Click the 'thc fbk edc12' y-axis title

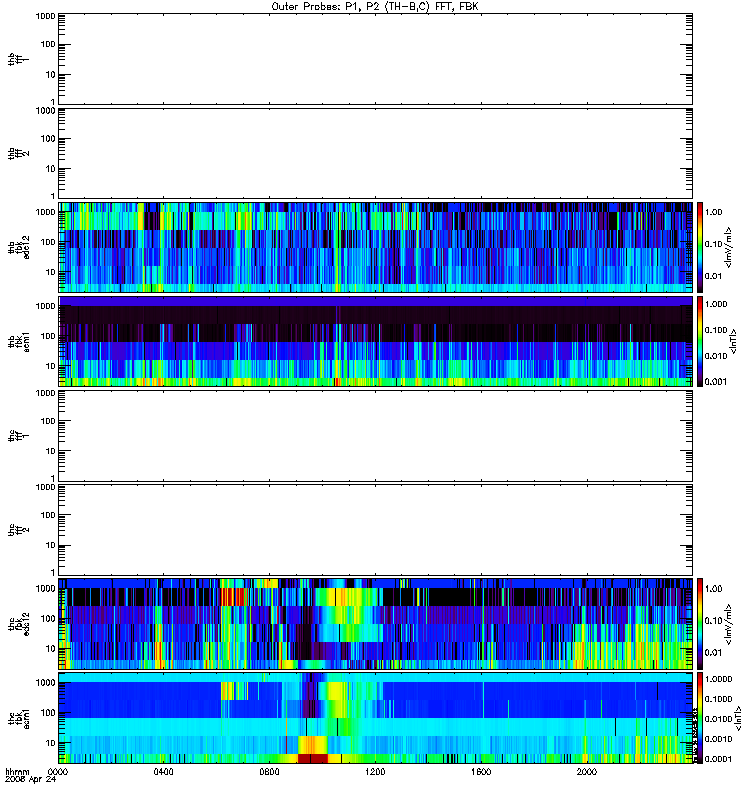[x=19, y=624]
